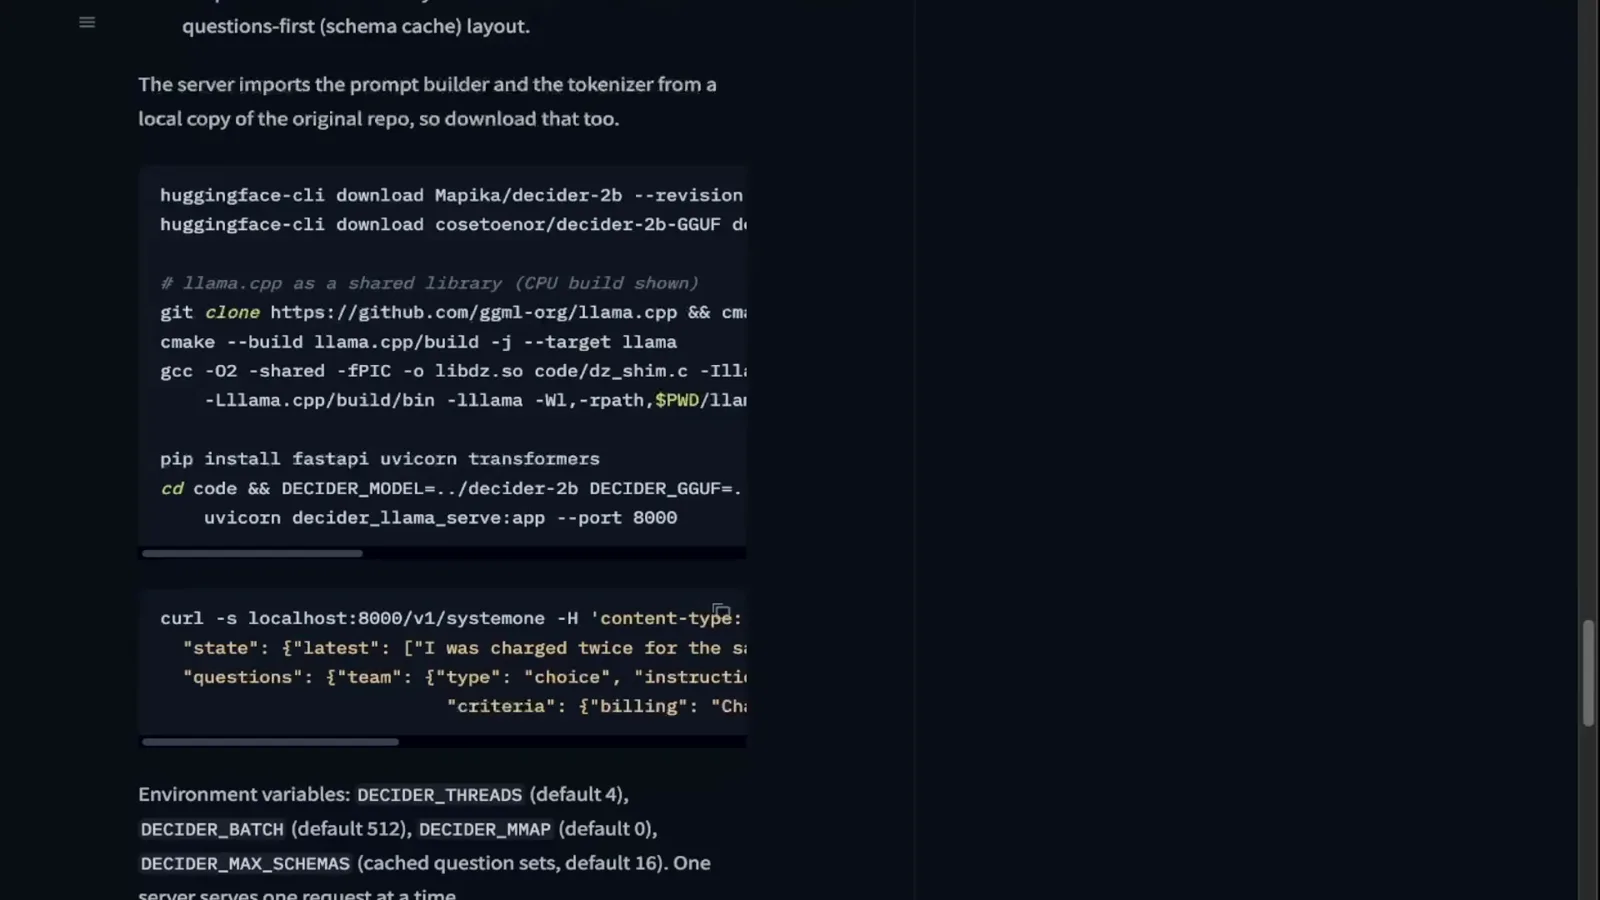1600x900 pixels.
Task: Click the install code block's horizontal scrollbar
Action: [x=252, y=553]
